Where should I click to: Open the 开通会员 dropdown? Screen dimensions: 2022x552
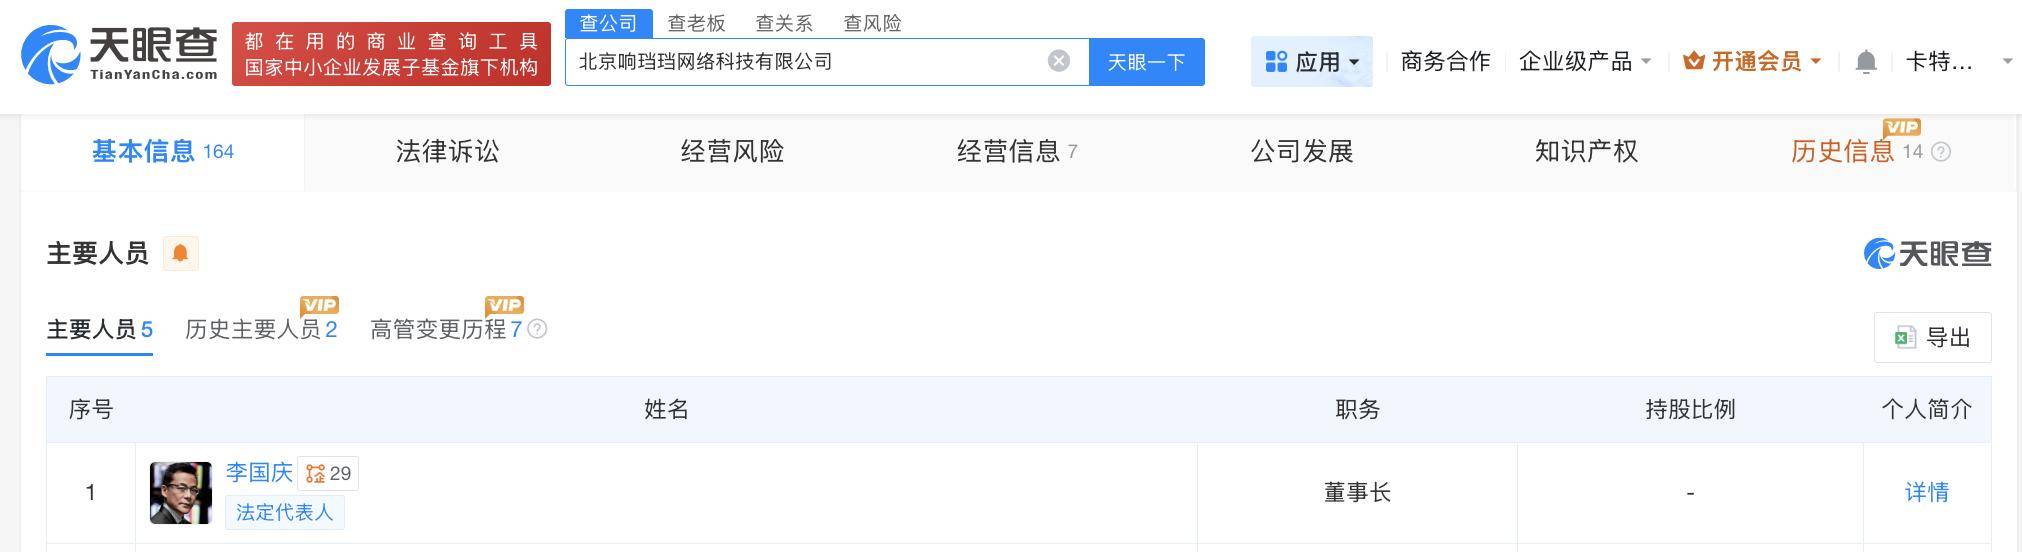click(x=1752, y=61)
